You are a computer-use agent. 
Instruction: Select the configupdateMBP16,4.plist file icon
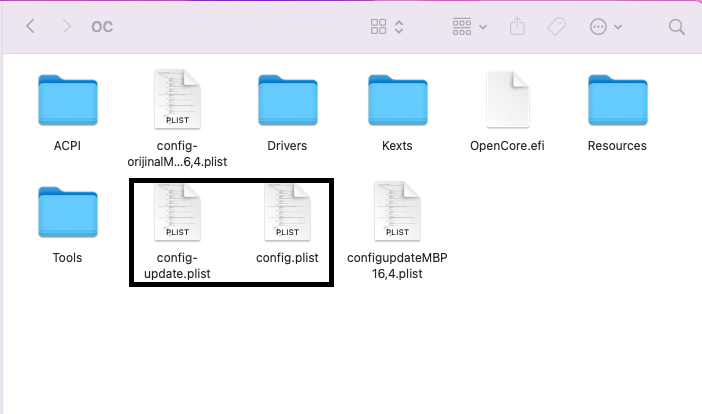(398, 211)
